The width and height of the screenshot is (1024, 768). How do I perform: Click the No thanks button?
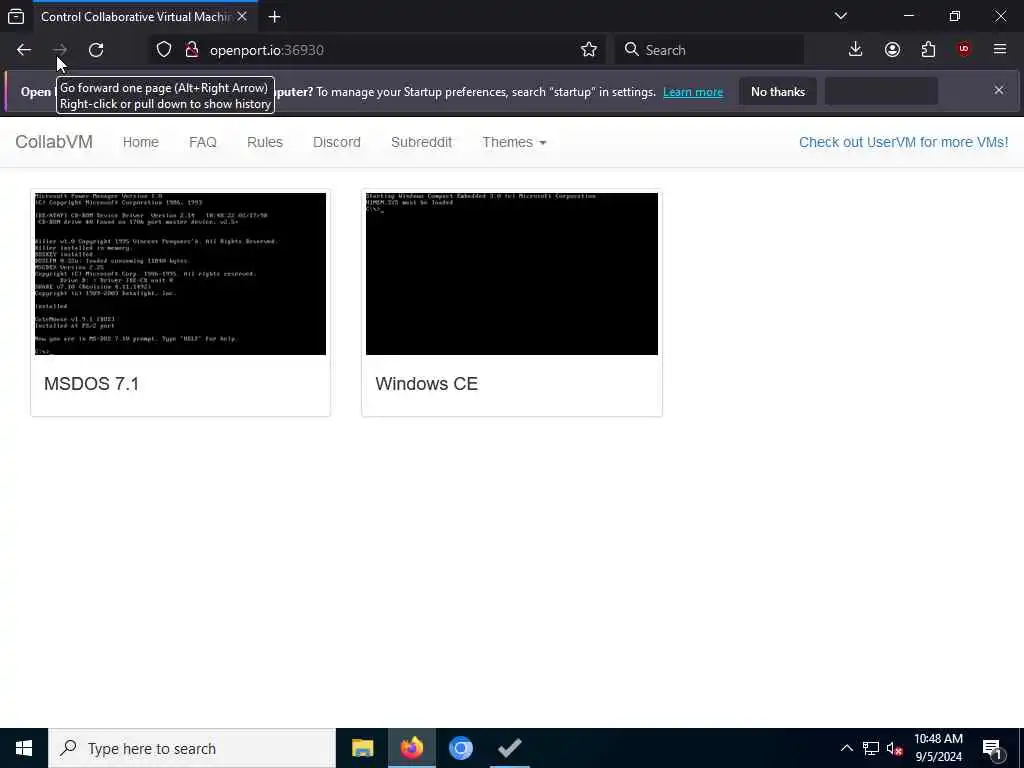778,92
